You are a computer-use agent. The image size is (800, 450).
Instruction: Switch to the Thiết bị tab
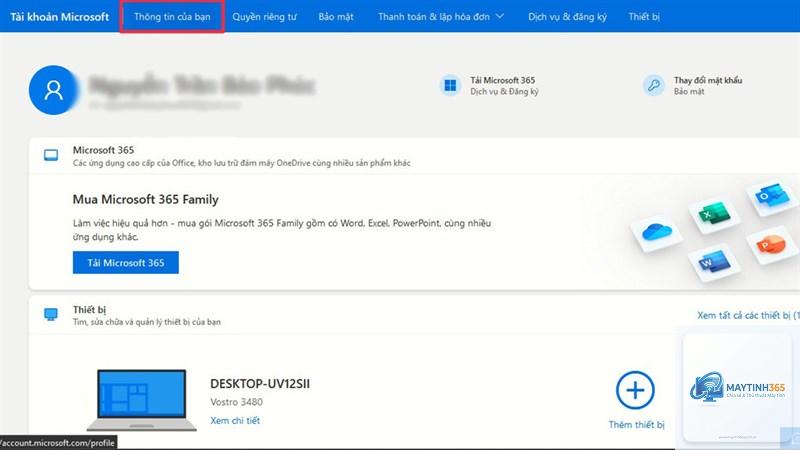click(644, 17)
